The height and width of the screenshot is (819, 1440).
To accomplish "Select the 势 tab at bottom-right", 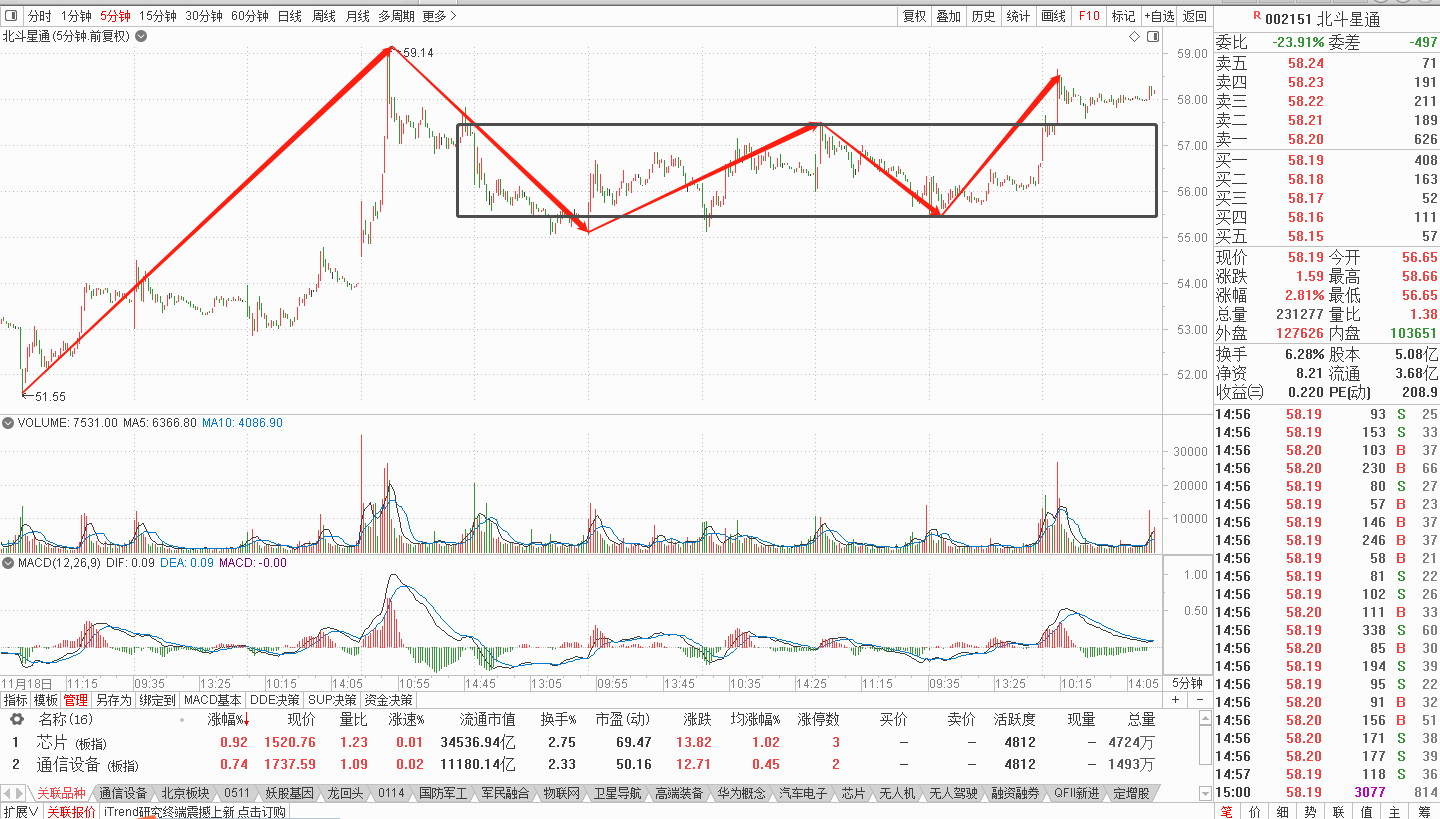I will 1311,811.
